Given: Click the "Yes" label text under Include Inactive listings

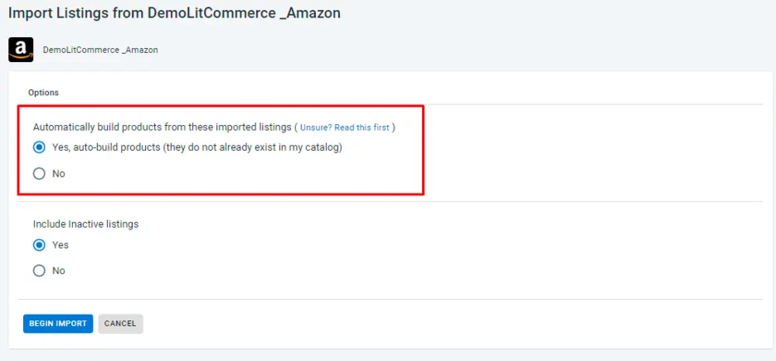Looking at the screenshot, I should tap(60, 245).
